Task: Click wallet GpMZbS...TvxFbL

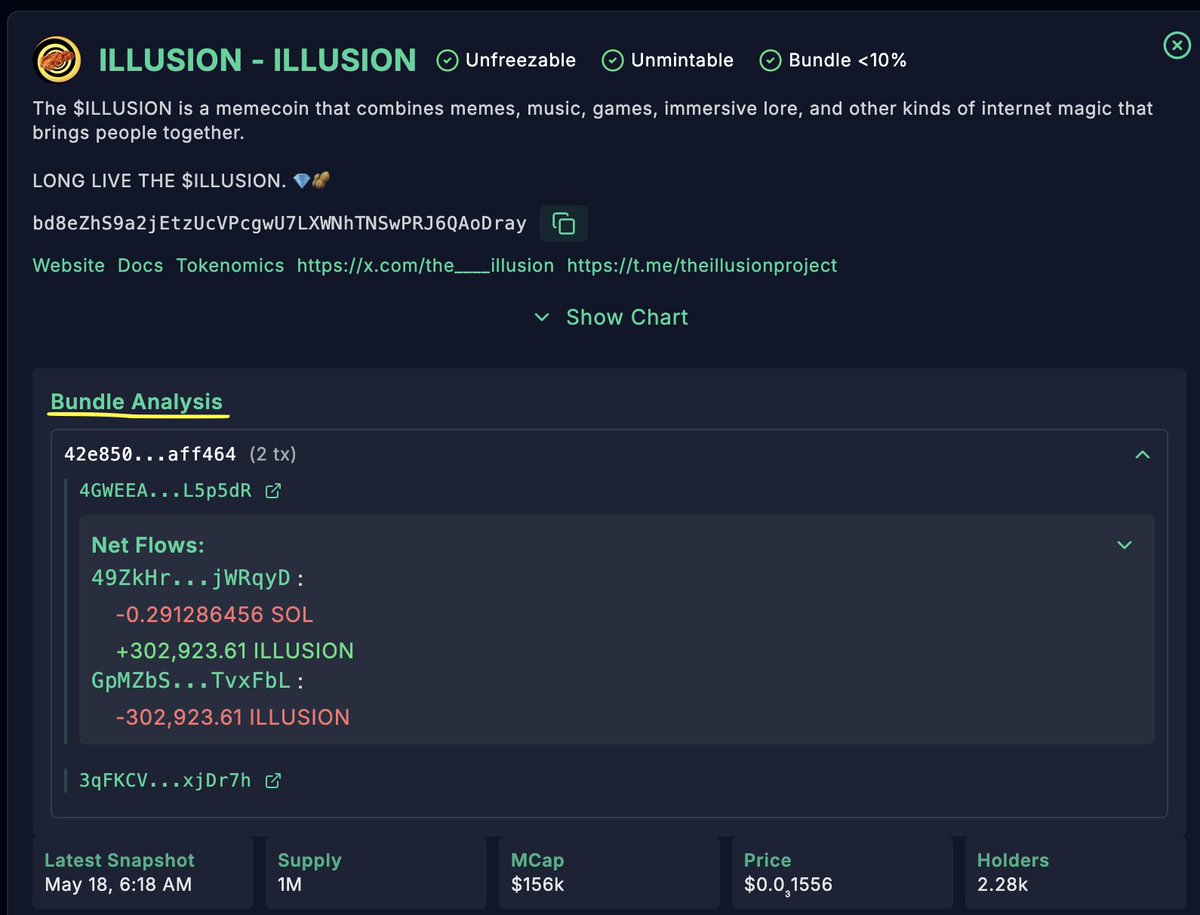Action: coord(191,681)
